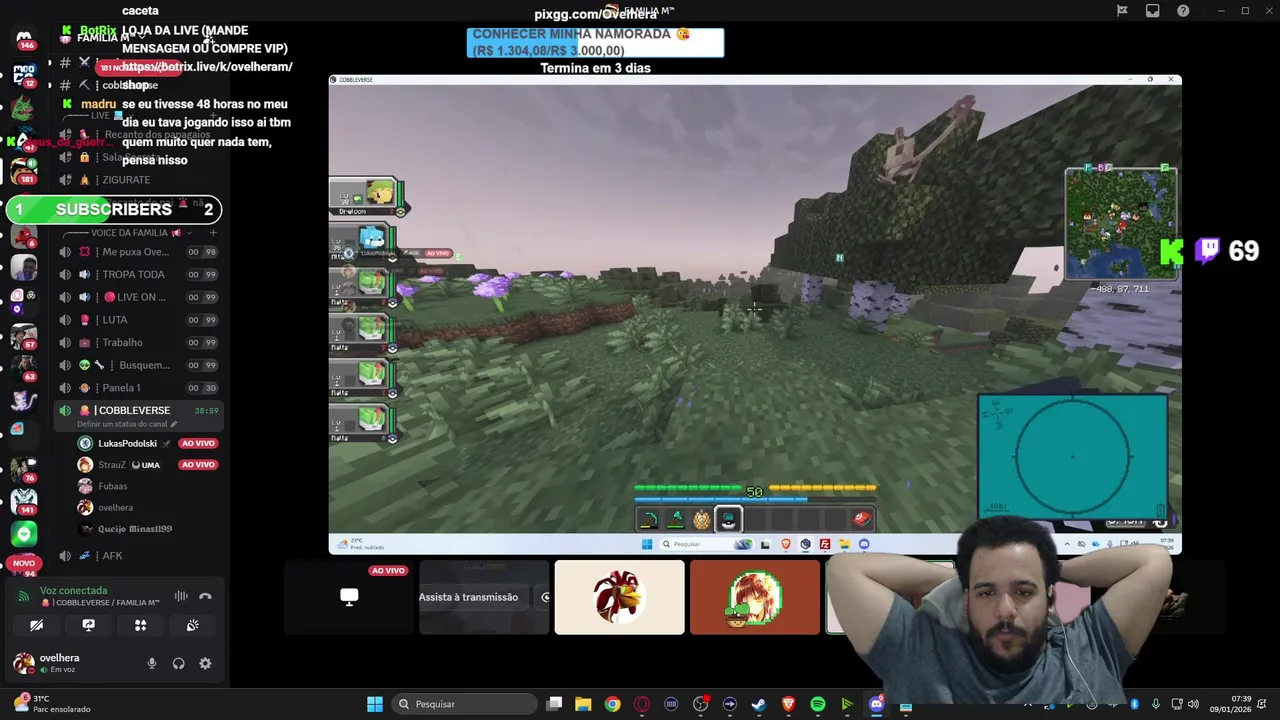1280x720 pixels.
Task: Join the LUTA voice channel
Action: pos(137,320)
